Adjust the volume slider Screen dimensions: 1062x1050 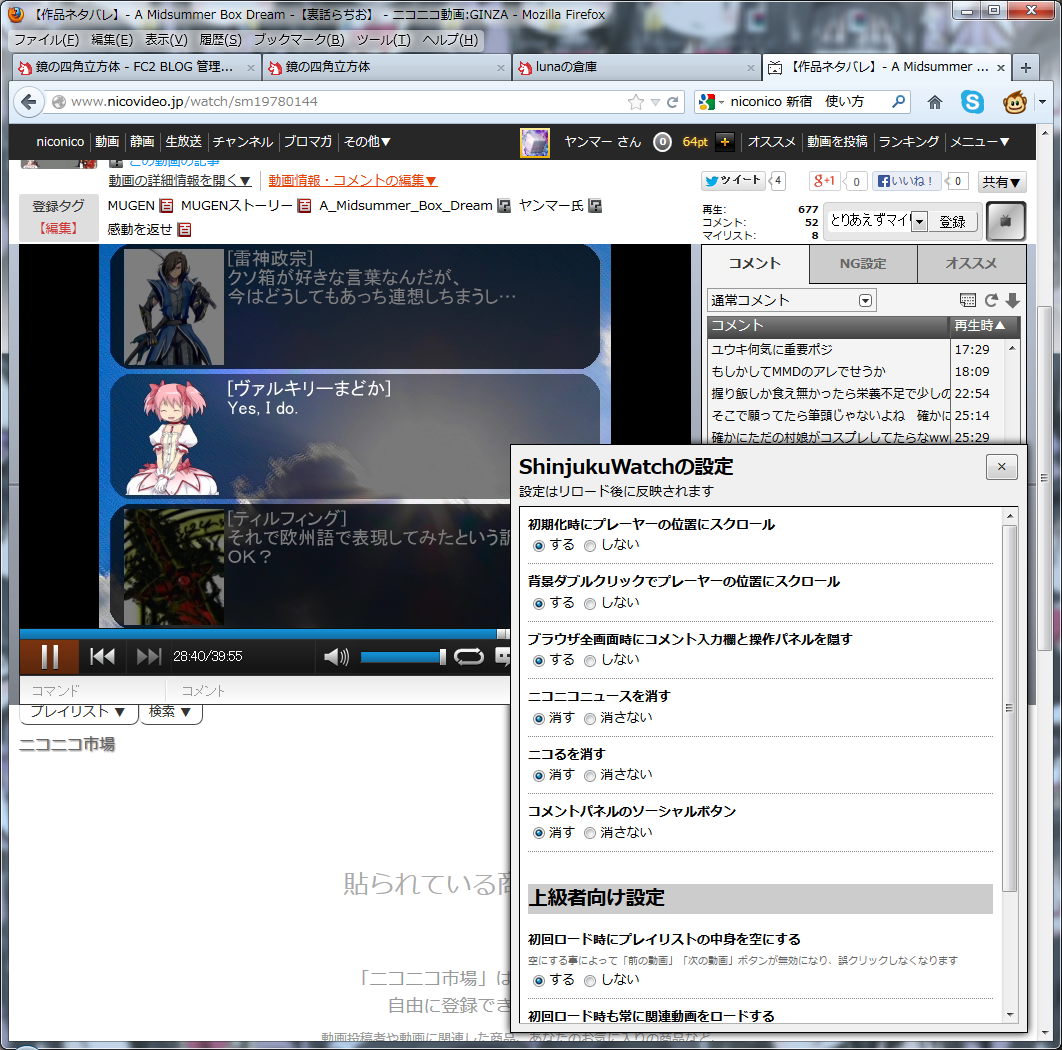[x=400, y=657]
